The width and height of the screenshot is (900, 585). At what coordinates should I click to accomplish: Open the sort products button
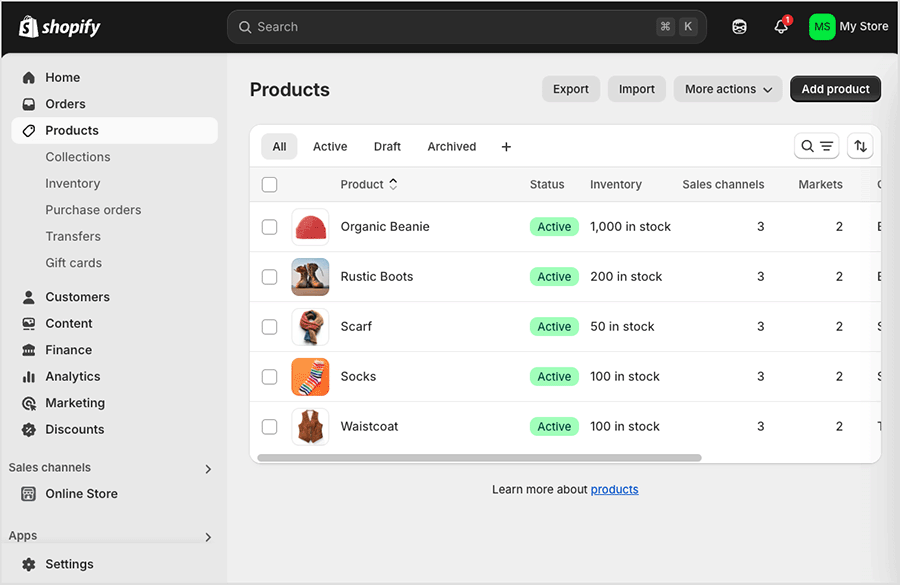click(x=860, y=146)
